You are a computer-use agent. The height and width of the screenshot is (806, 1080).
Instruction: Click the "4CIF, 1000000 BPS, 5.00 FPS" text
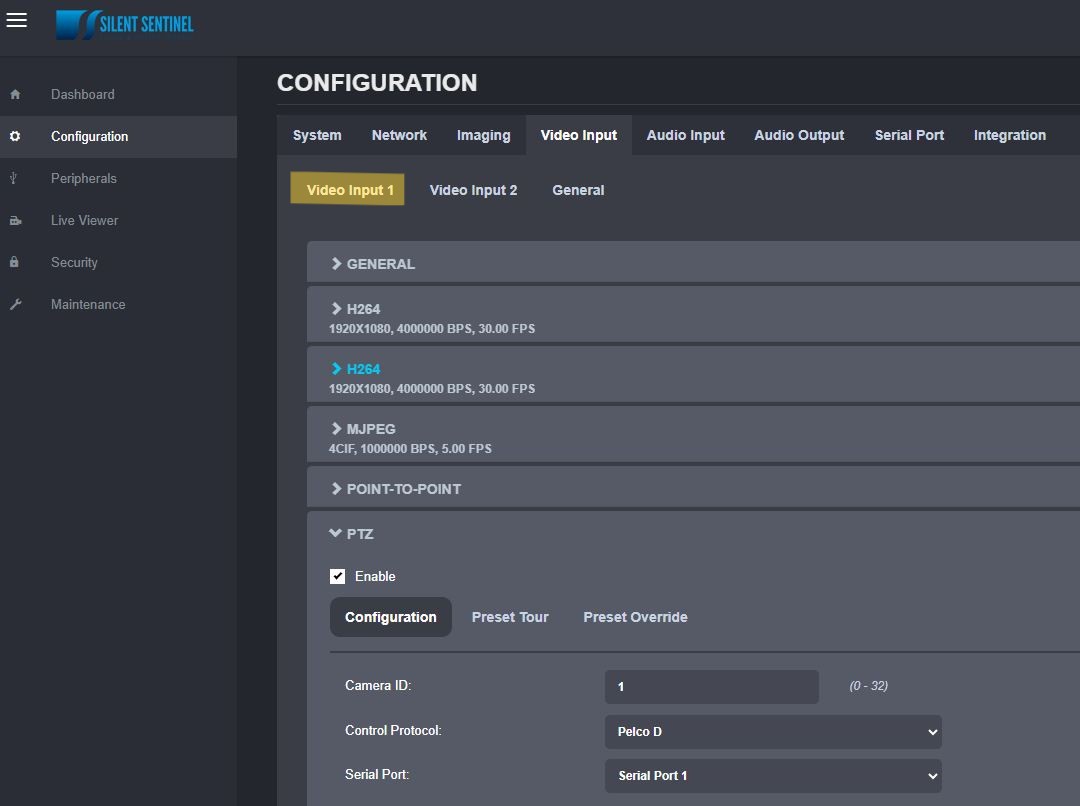tap(411, 448)
